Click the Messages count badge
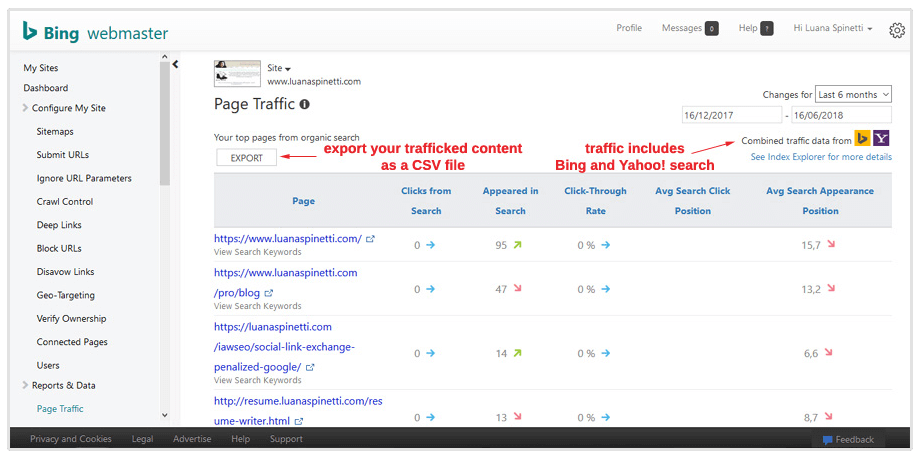The image size is (920, 460). [x=711, y=29]
